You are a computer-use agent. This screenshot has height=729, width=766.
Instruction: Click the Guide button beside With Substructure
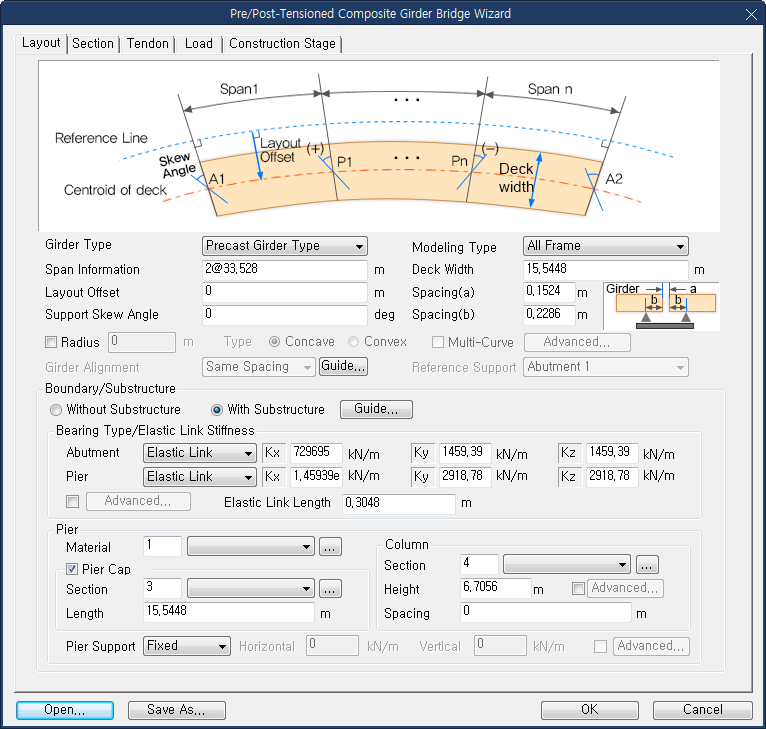coord(376,409)
